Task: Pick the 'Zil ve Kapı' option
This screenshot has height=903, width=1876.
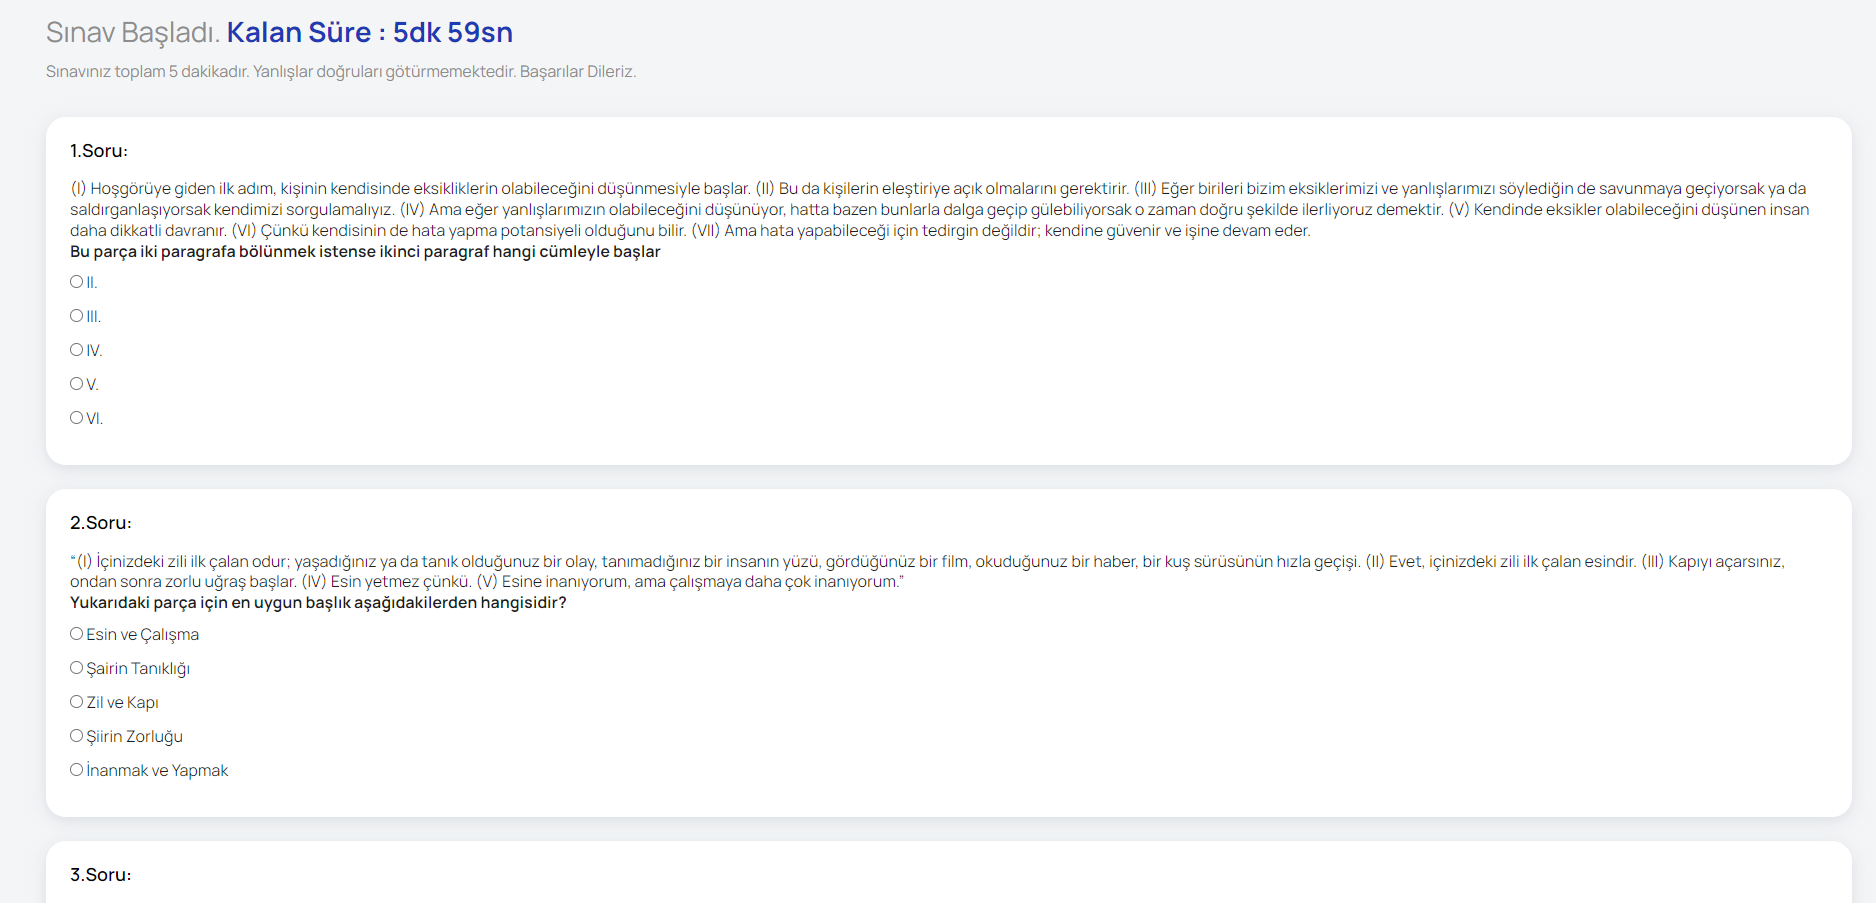Action: click(x=76, y=702)
